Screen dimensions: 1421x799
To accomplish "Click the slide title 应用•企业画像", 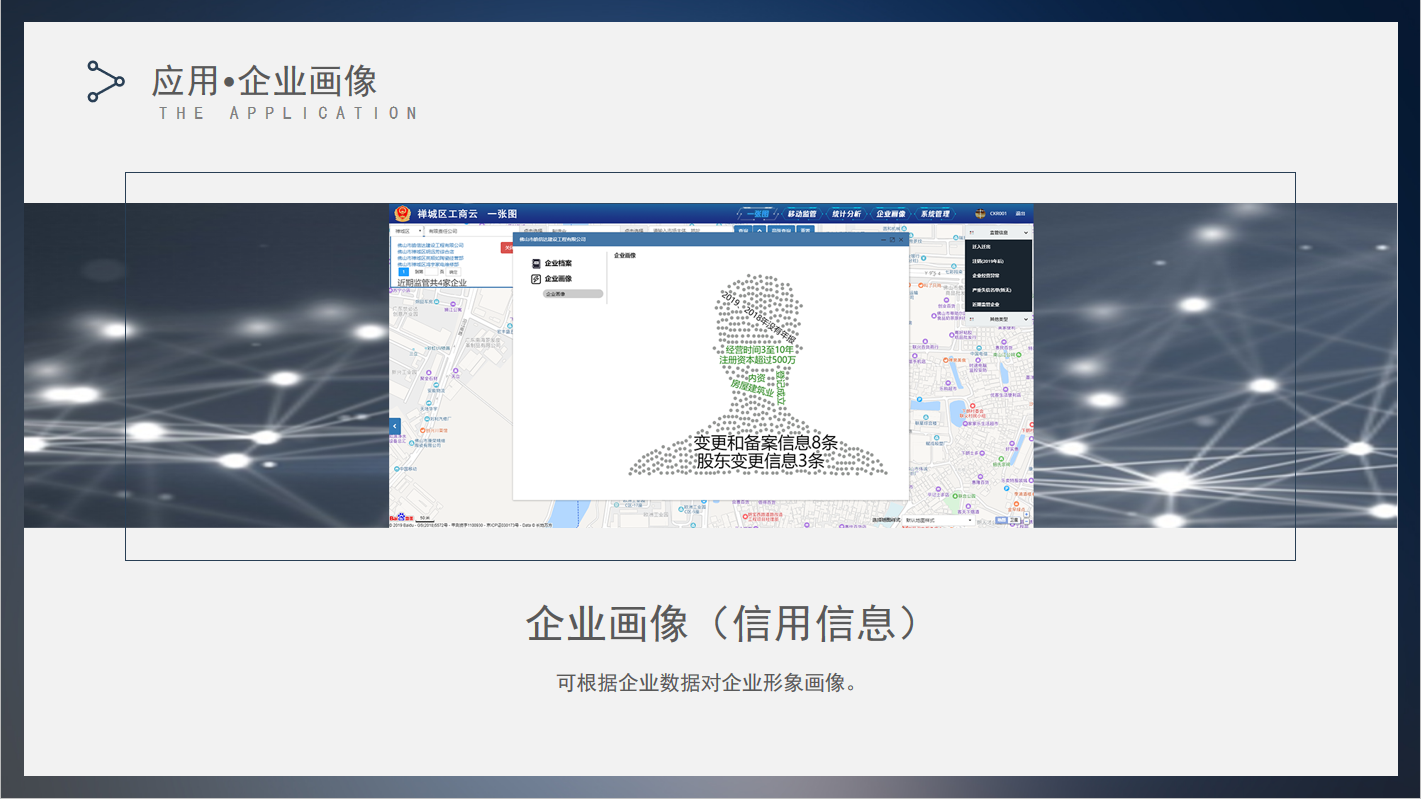I will pos(264,81).
